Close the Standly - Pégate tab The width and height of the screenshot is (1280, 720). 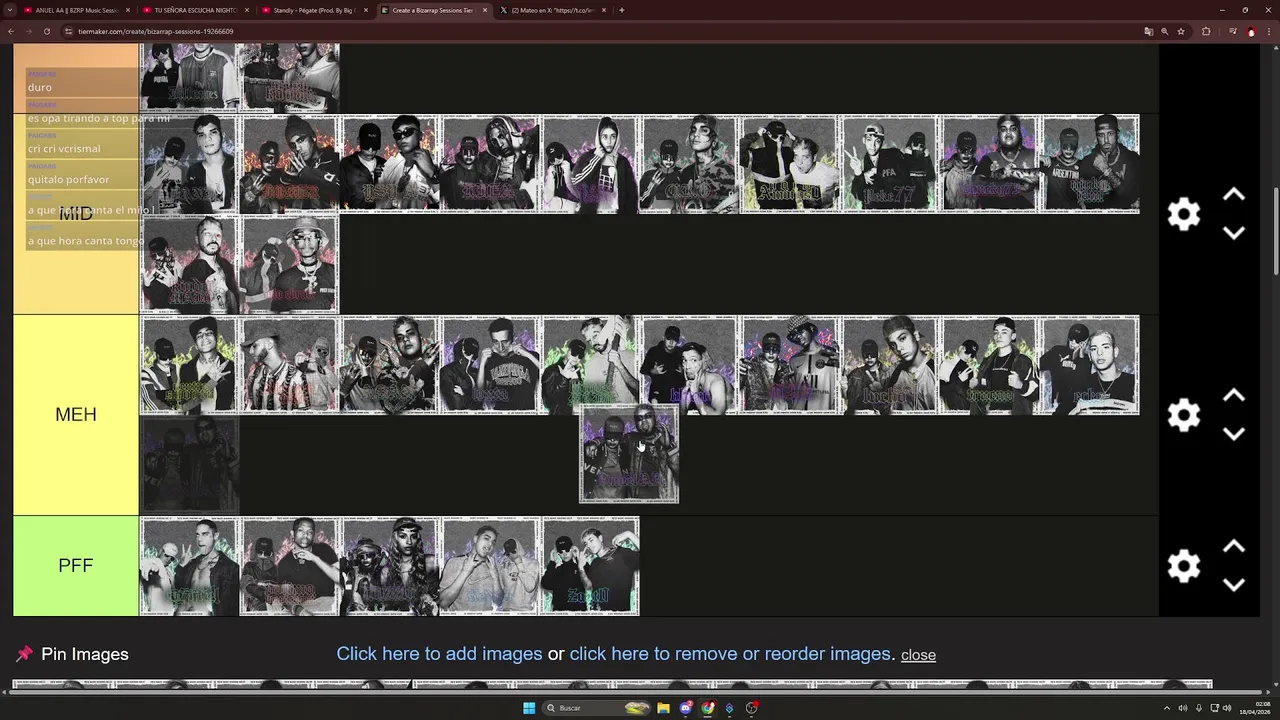tap(365, 10)
